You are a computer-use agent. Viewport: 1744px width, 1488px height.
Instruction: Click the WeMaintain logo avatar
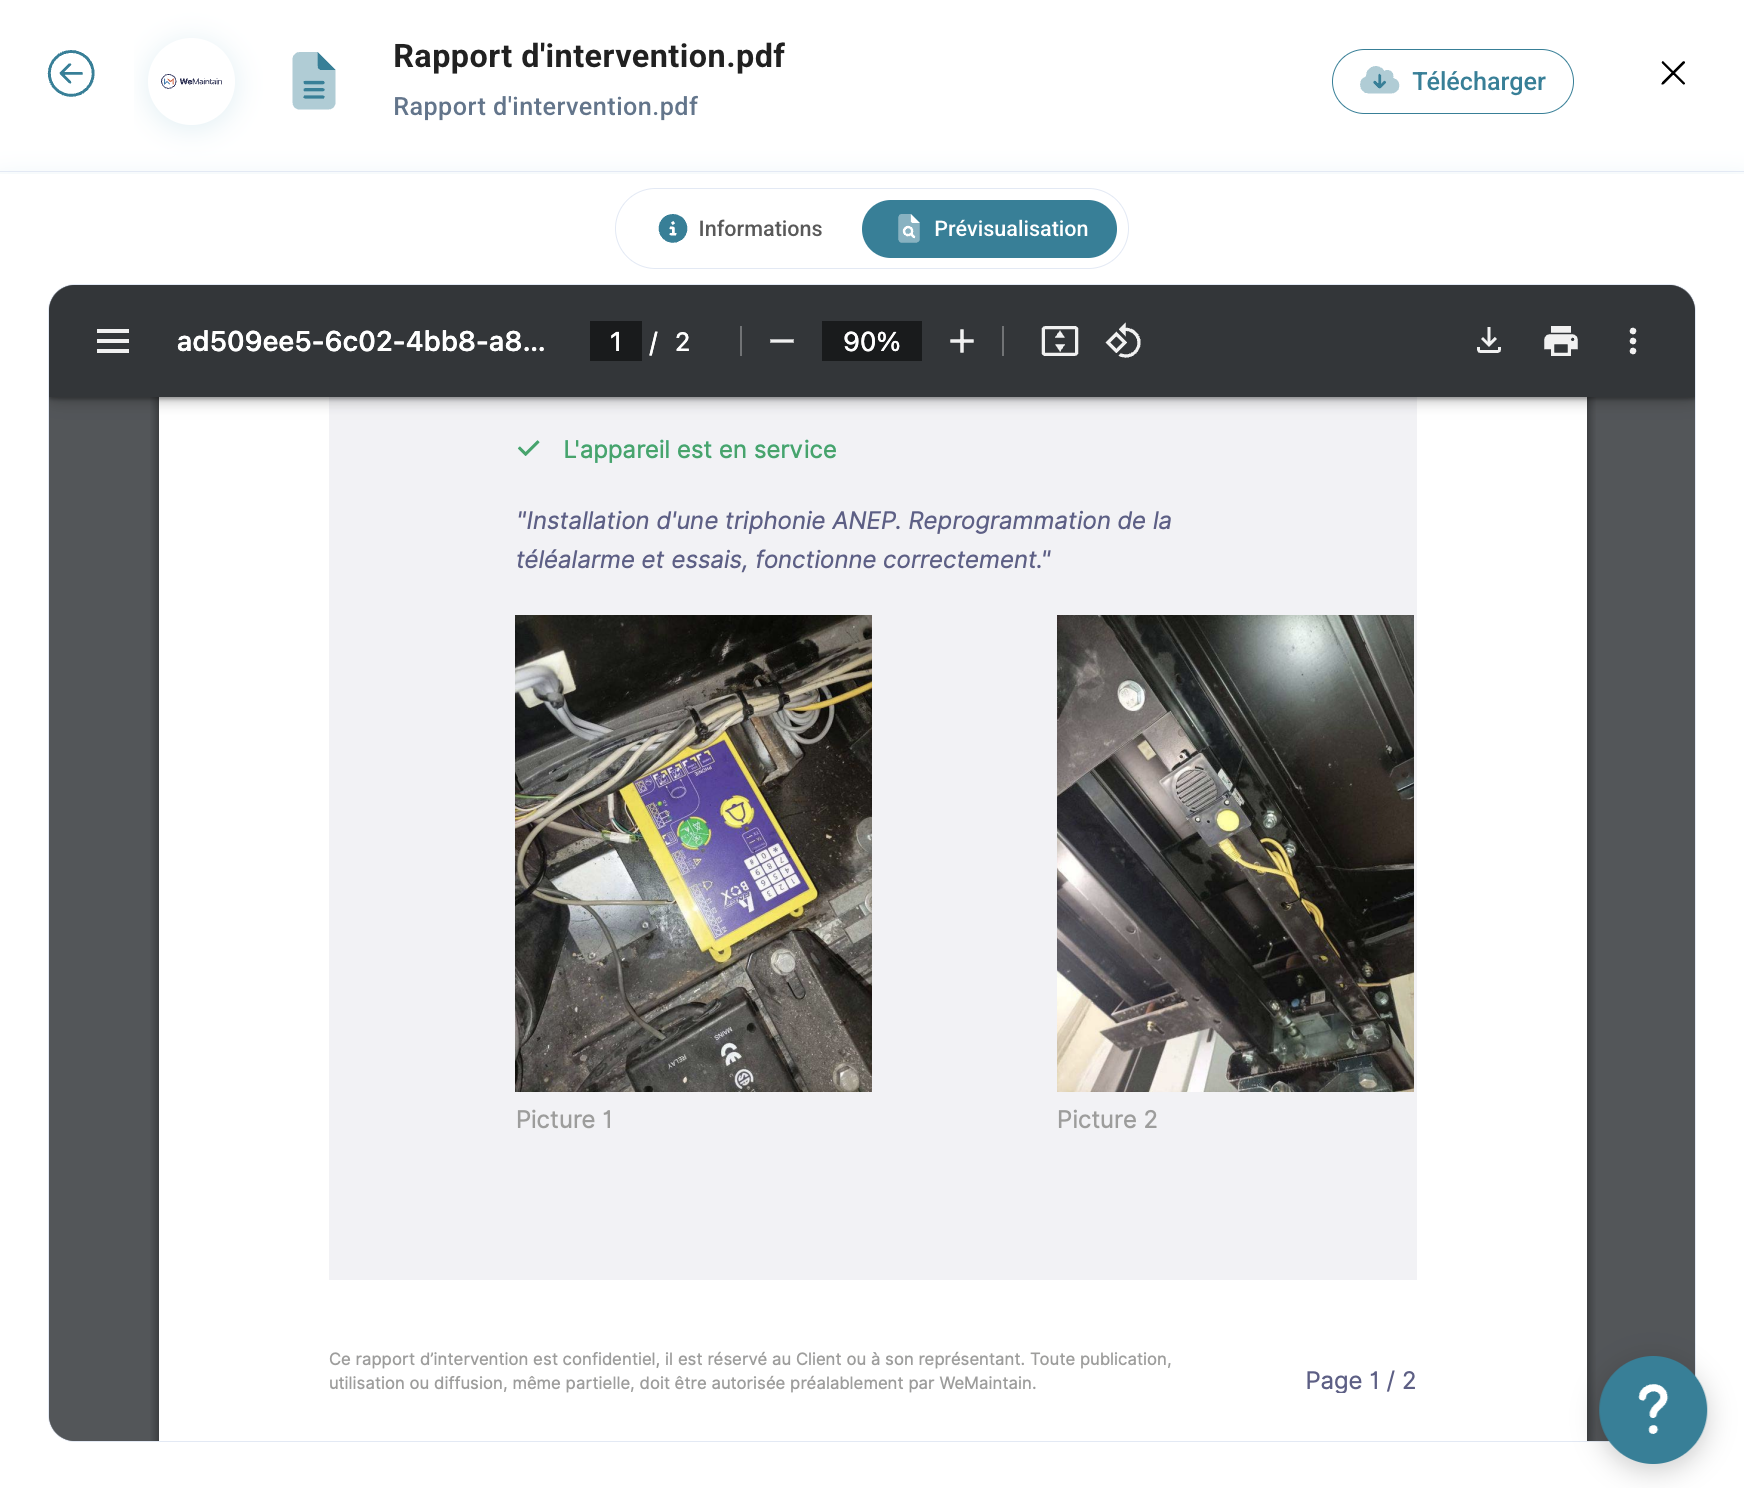(x=191, y=81)
